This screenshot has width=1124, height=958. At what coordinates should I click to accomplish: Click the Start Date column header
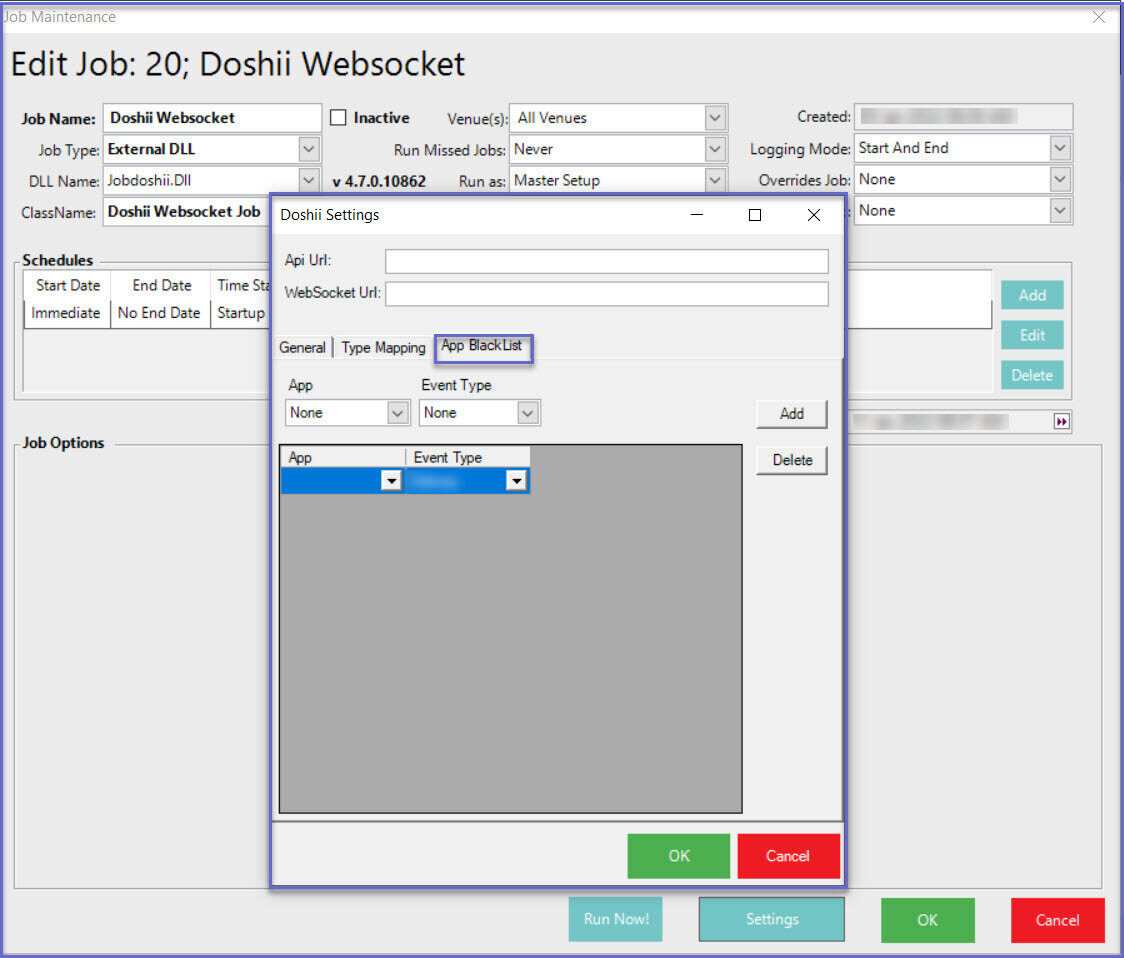click(68, 285)
